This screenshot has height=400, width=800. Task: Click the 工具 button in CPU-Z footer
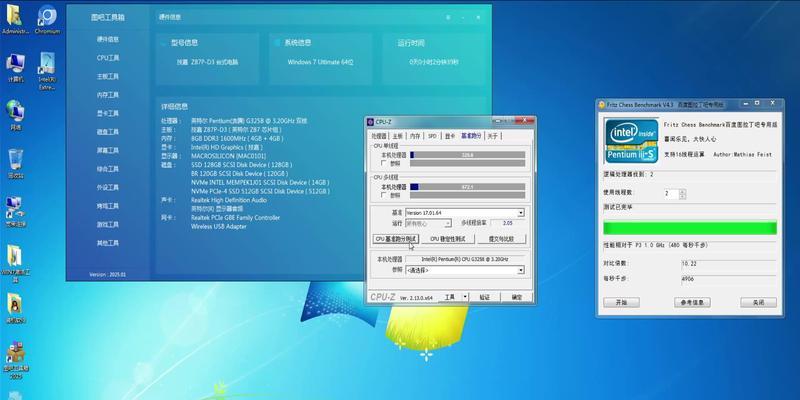pos(449,296)
